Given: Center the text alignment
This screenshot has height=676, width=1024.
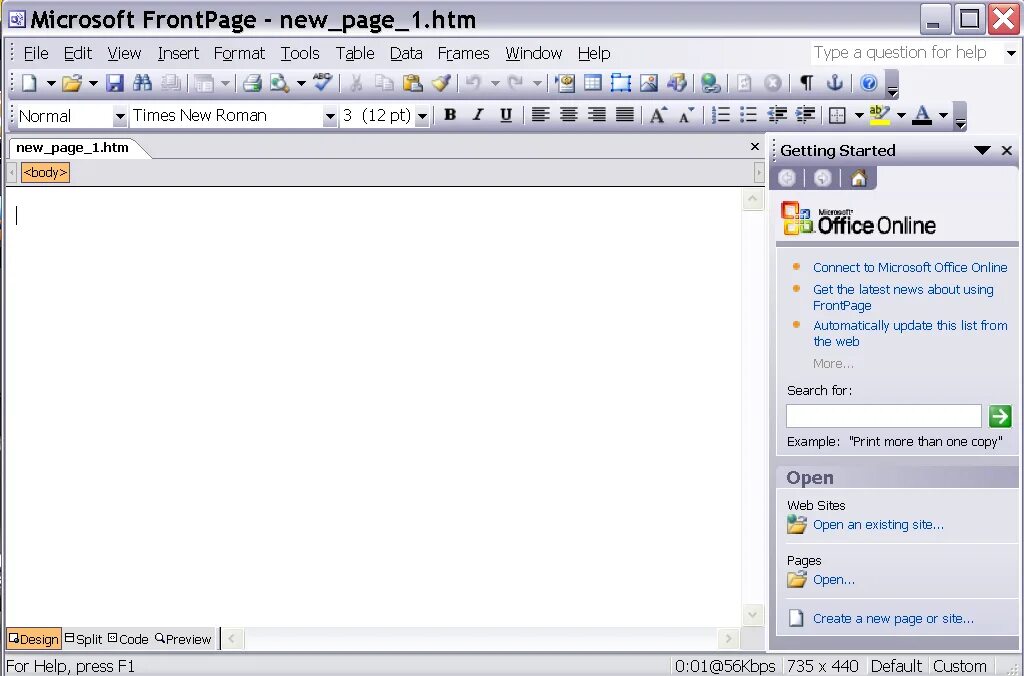Looking at the screenshot, I should point(568,116).
